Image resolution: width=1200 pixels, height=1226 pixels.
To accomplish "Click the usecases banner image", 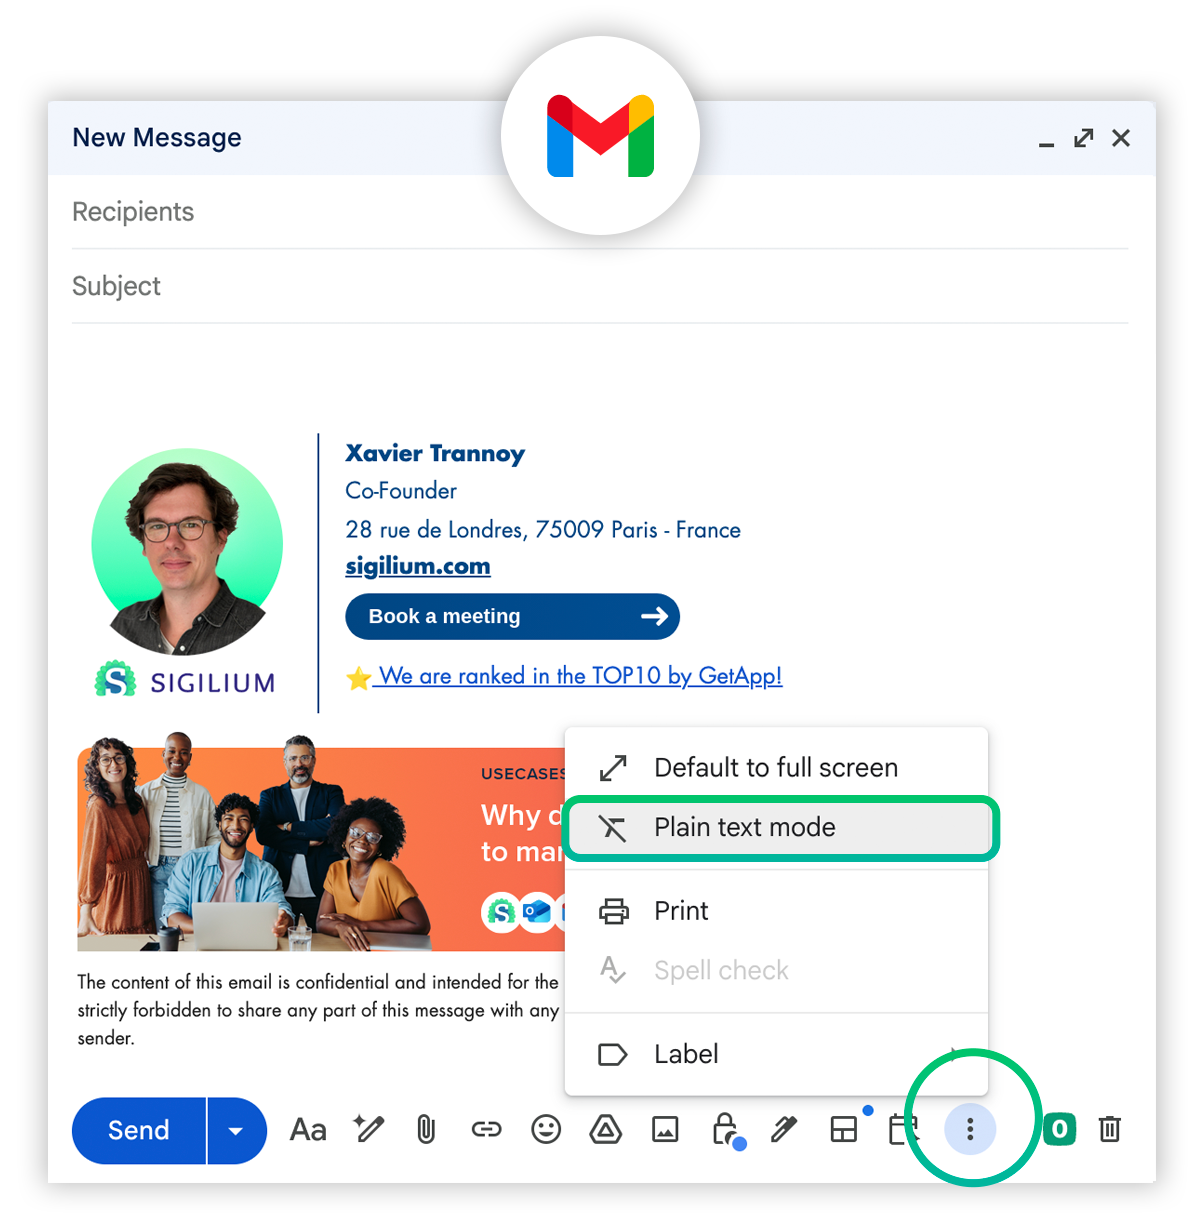I will pos(322,843).
